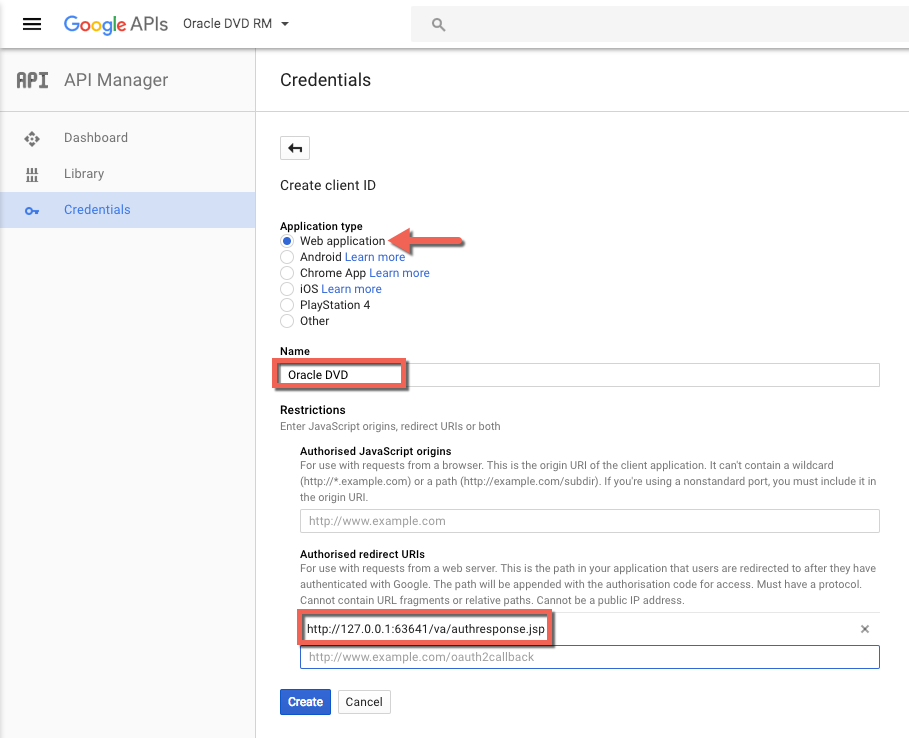Image resolution: width=909 pixels, height=738 pixels.
Task: Click the Authorised JavaScript origins input
Action: click(590, 521)
